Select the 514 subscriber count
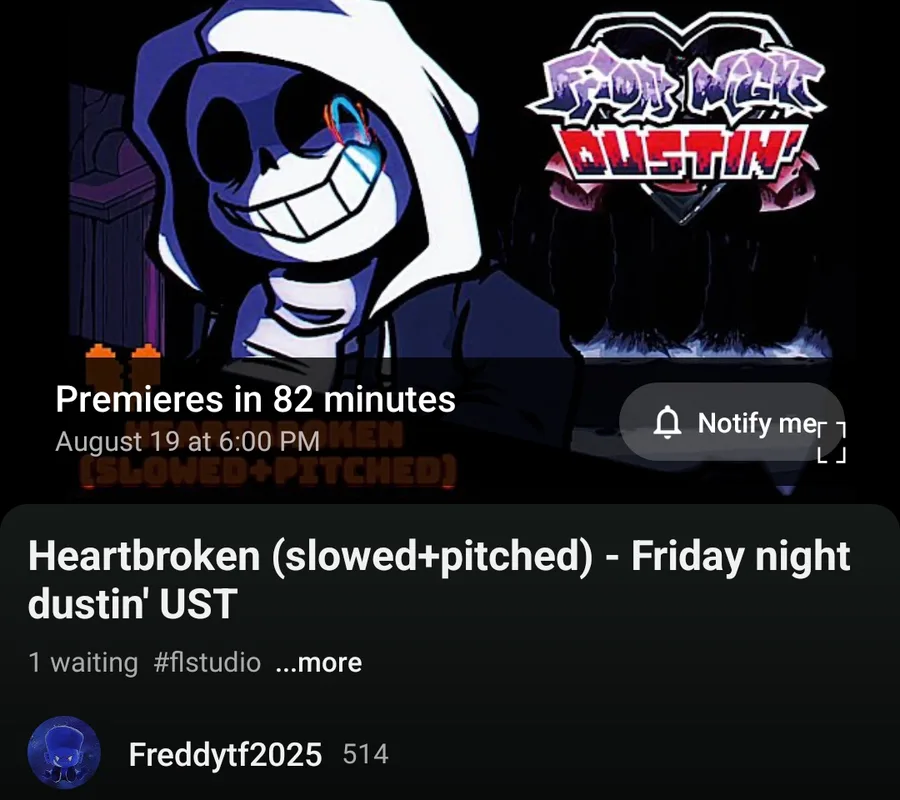 (366, 754)
